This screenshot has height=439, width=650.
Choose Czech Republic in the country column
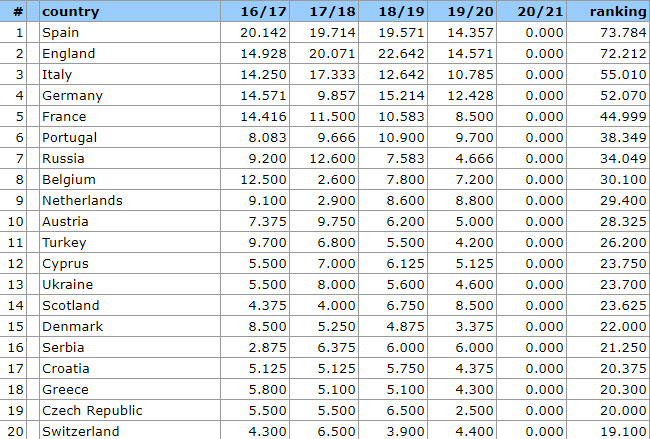tap(92, 410)
